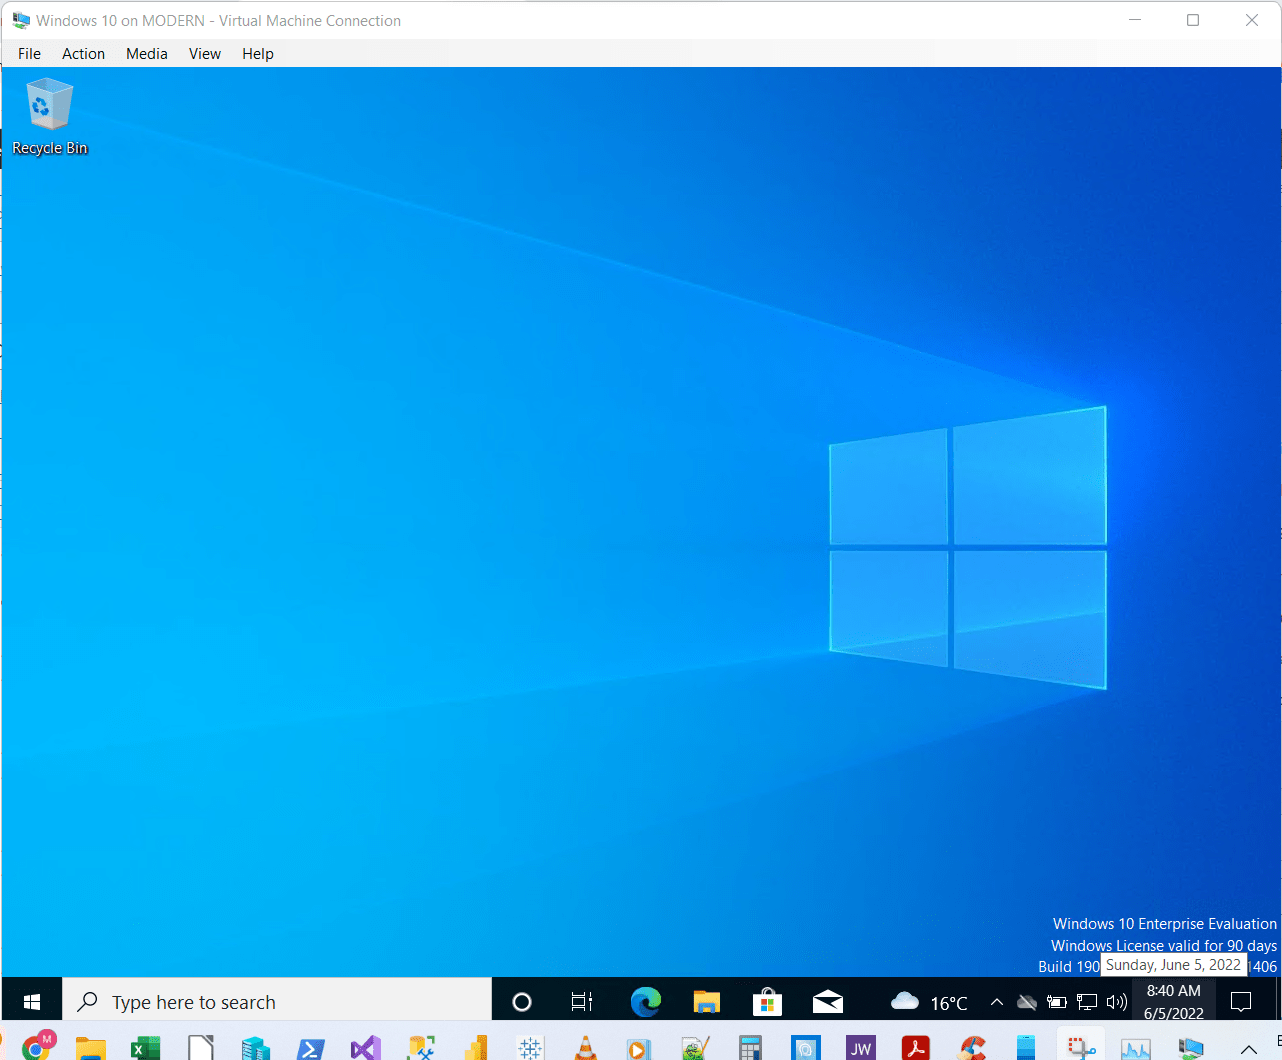Open Adobe Acrobat Reader on the taskbar
The width and height of the screenshot is (1282, 1060).
pos(915,1047)
